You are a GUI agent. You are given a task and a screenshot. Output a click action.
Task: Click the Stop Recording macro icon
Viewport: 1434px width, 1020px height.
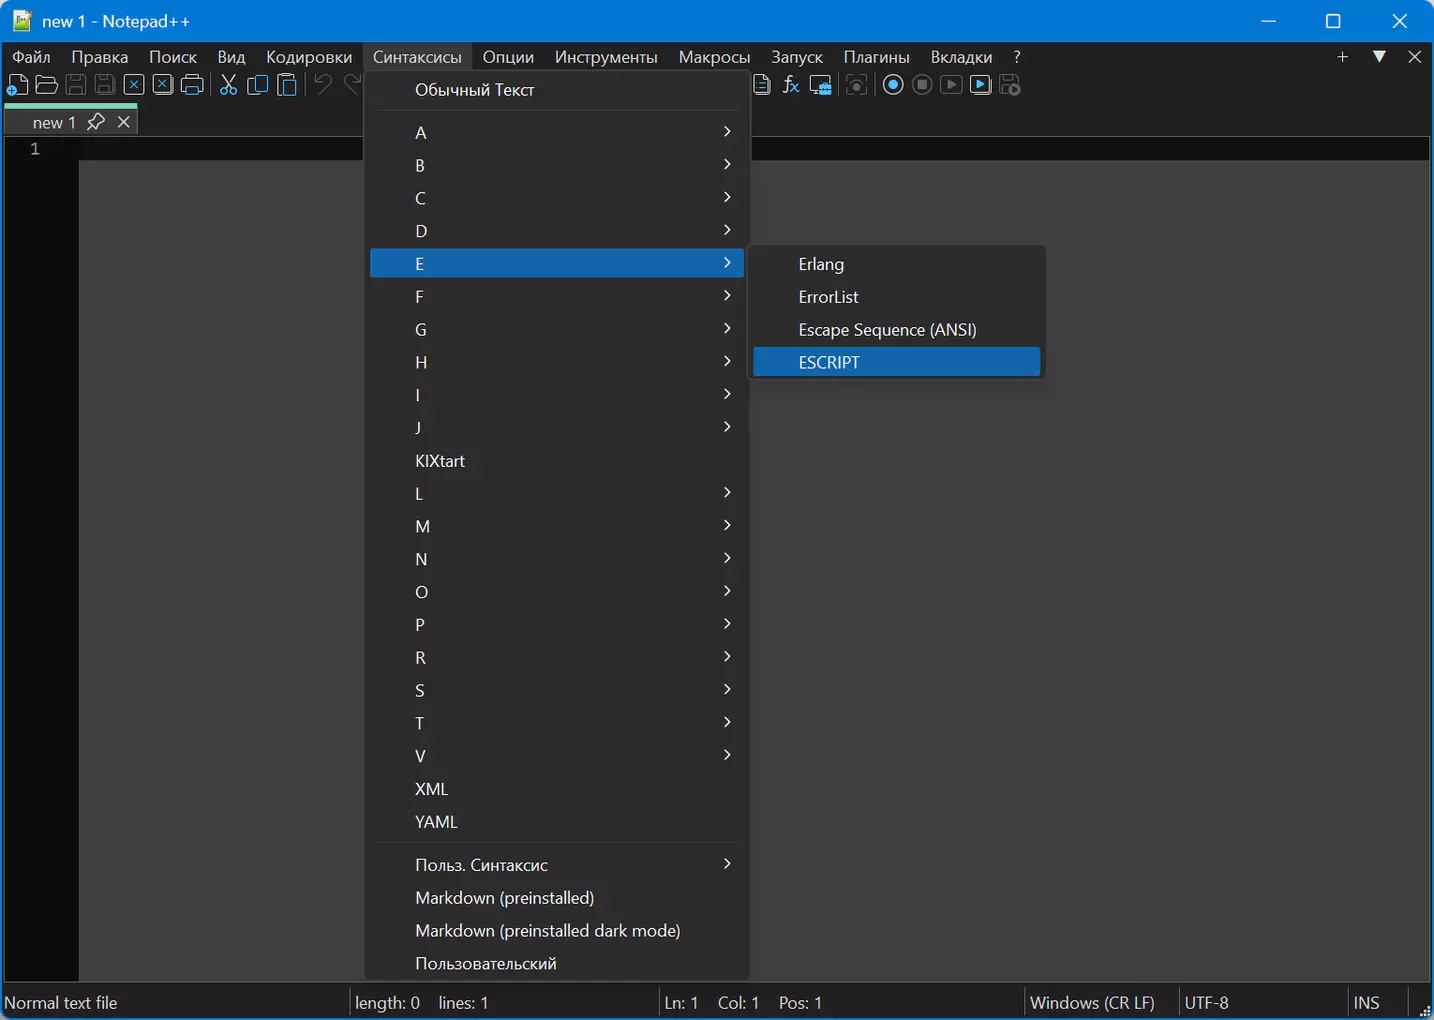[x=922, y=85]
